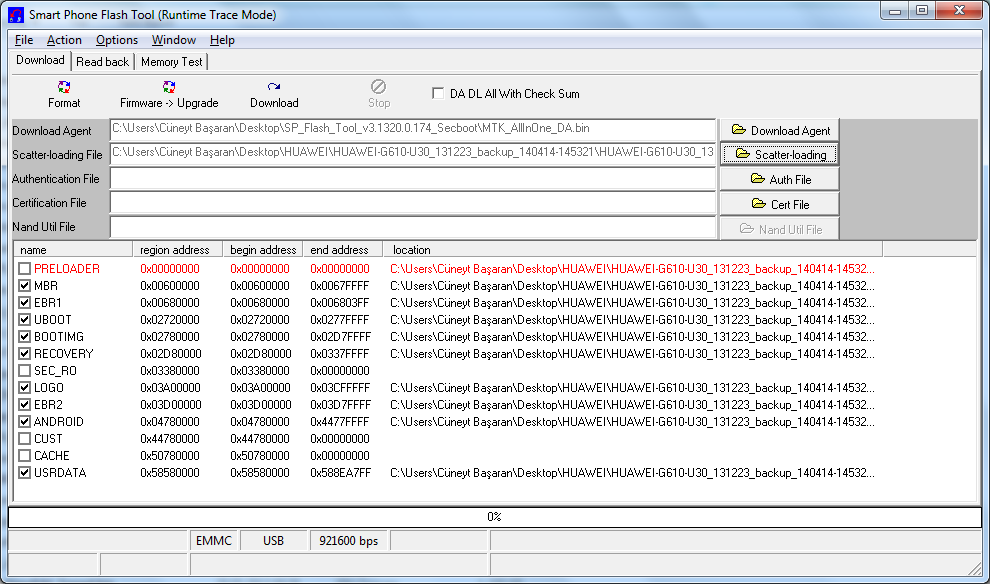
Task: Click the Auth File button
Action: [780, 179]
